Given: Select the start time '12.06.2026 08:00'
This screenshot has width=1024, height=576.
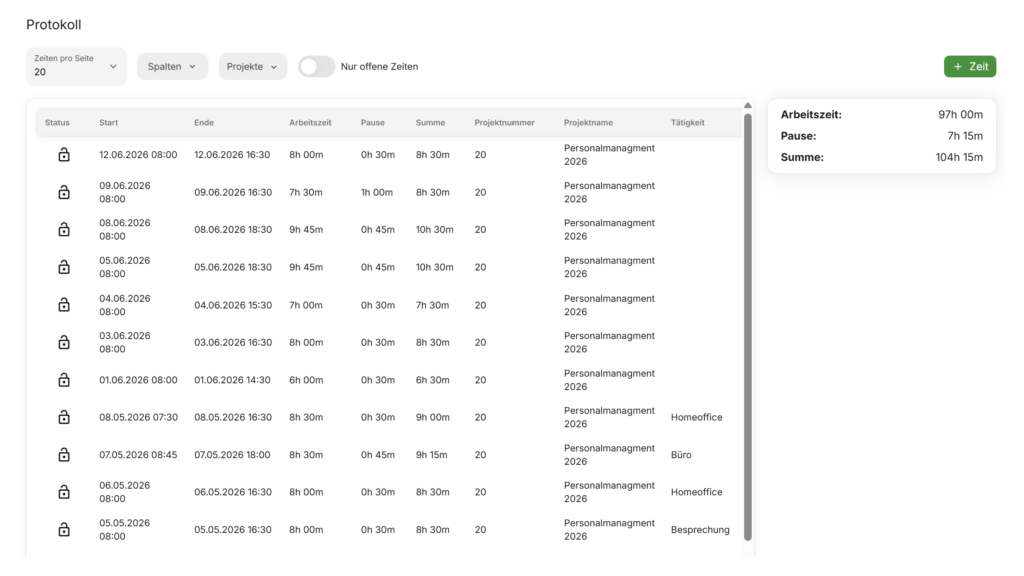Looking at the screenshot, I should pyautogui.click(x=138, y=155).
